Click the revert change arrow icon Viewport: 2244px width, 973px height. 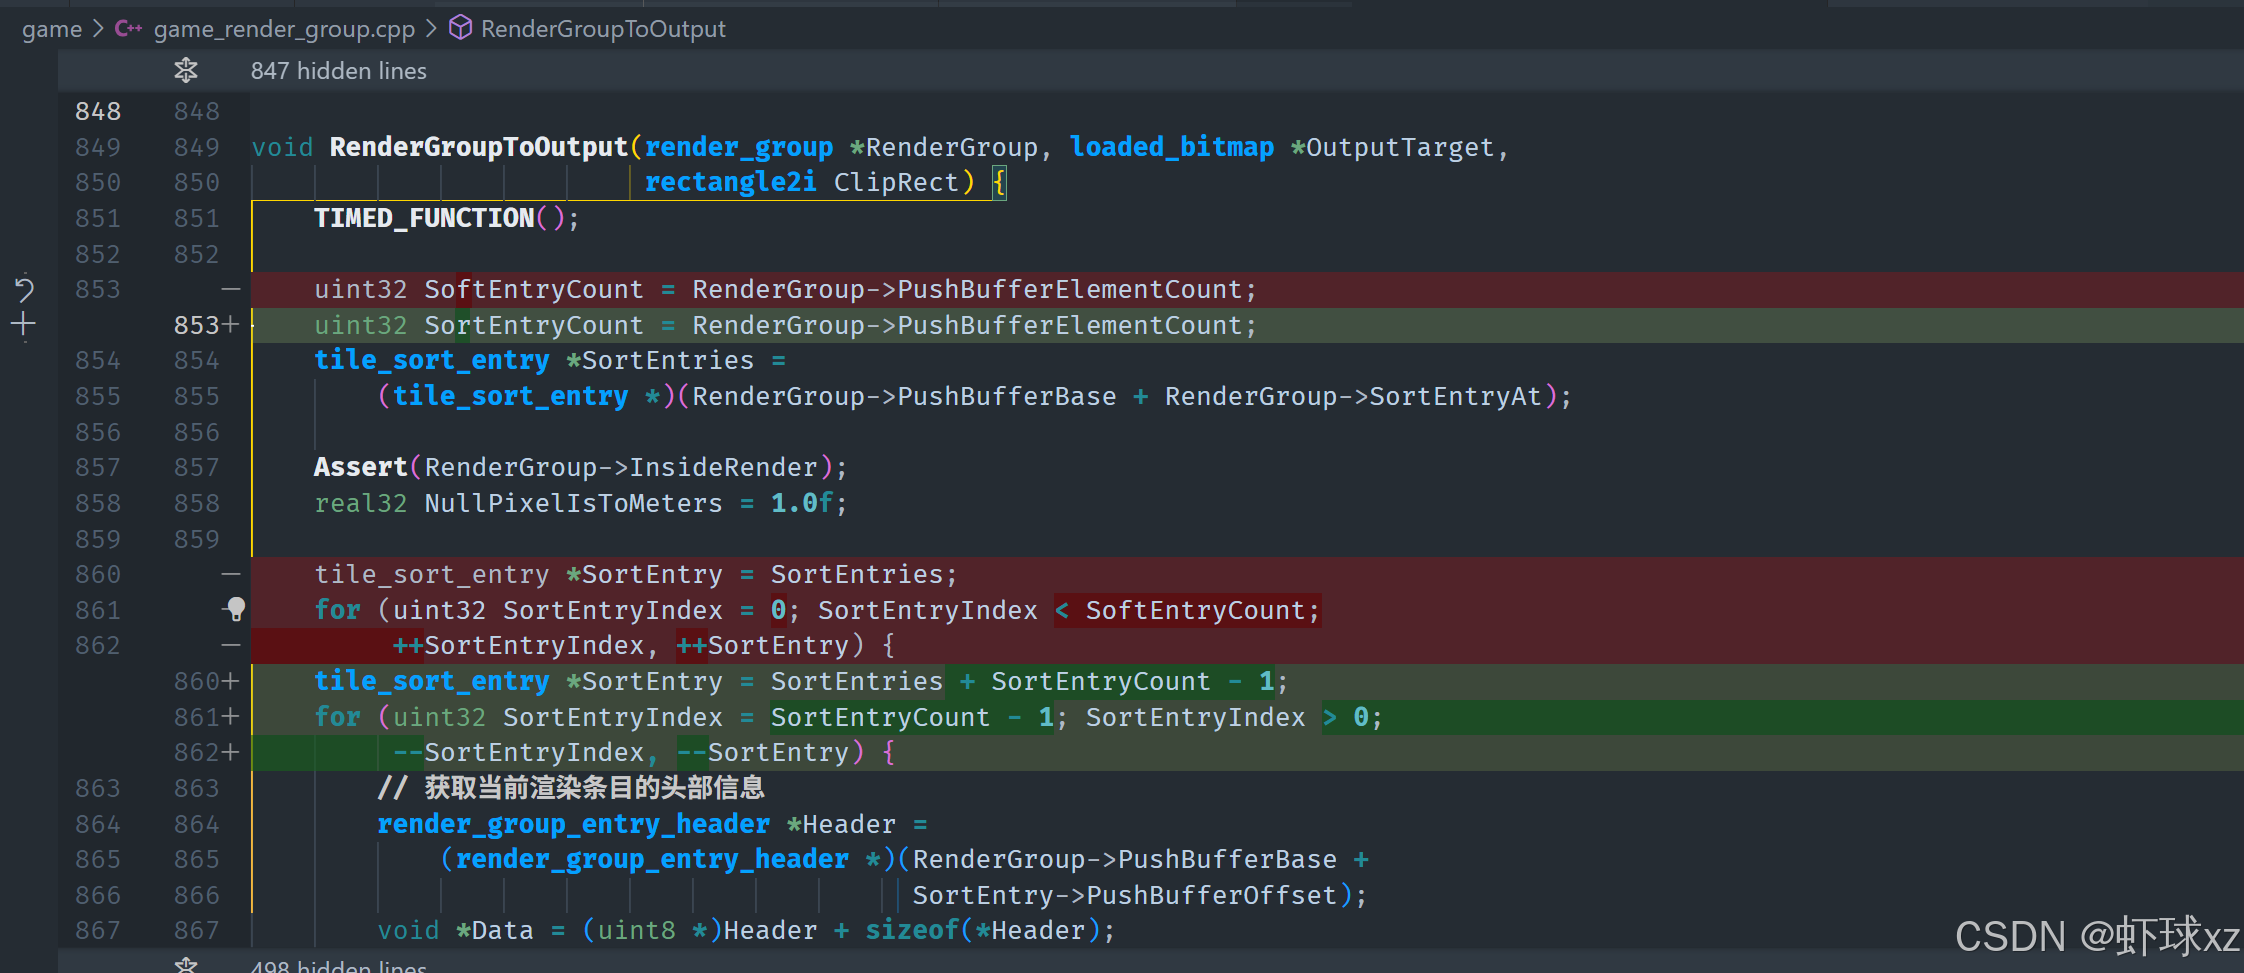[x=24, y=289]
